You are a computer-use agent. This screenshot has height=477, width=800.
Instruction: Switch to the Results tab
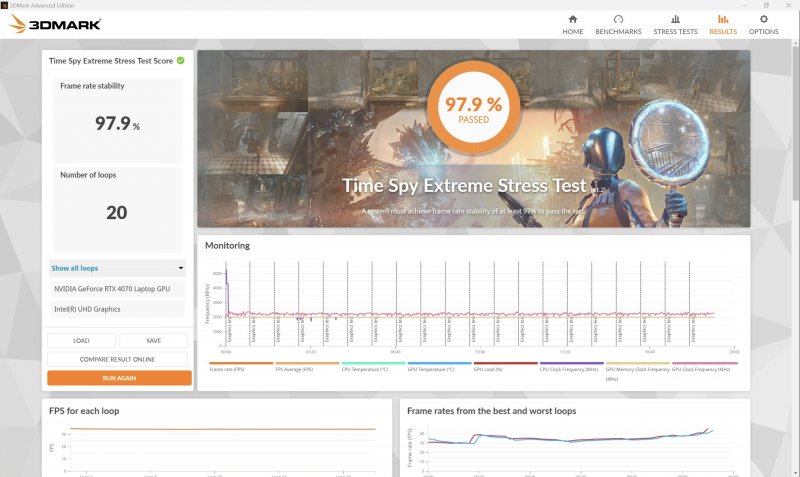[x=723, y=24]
